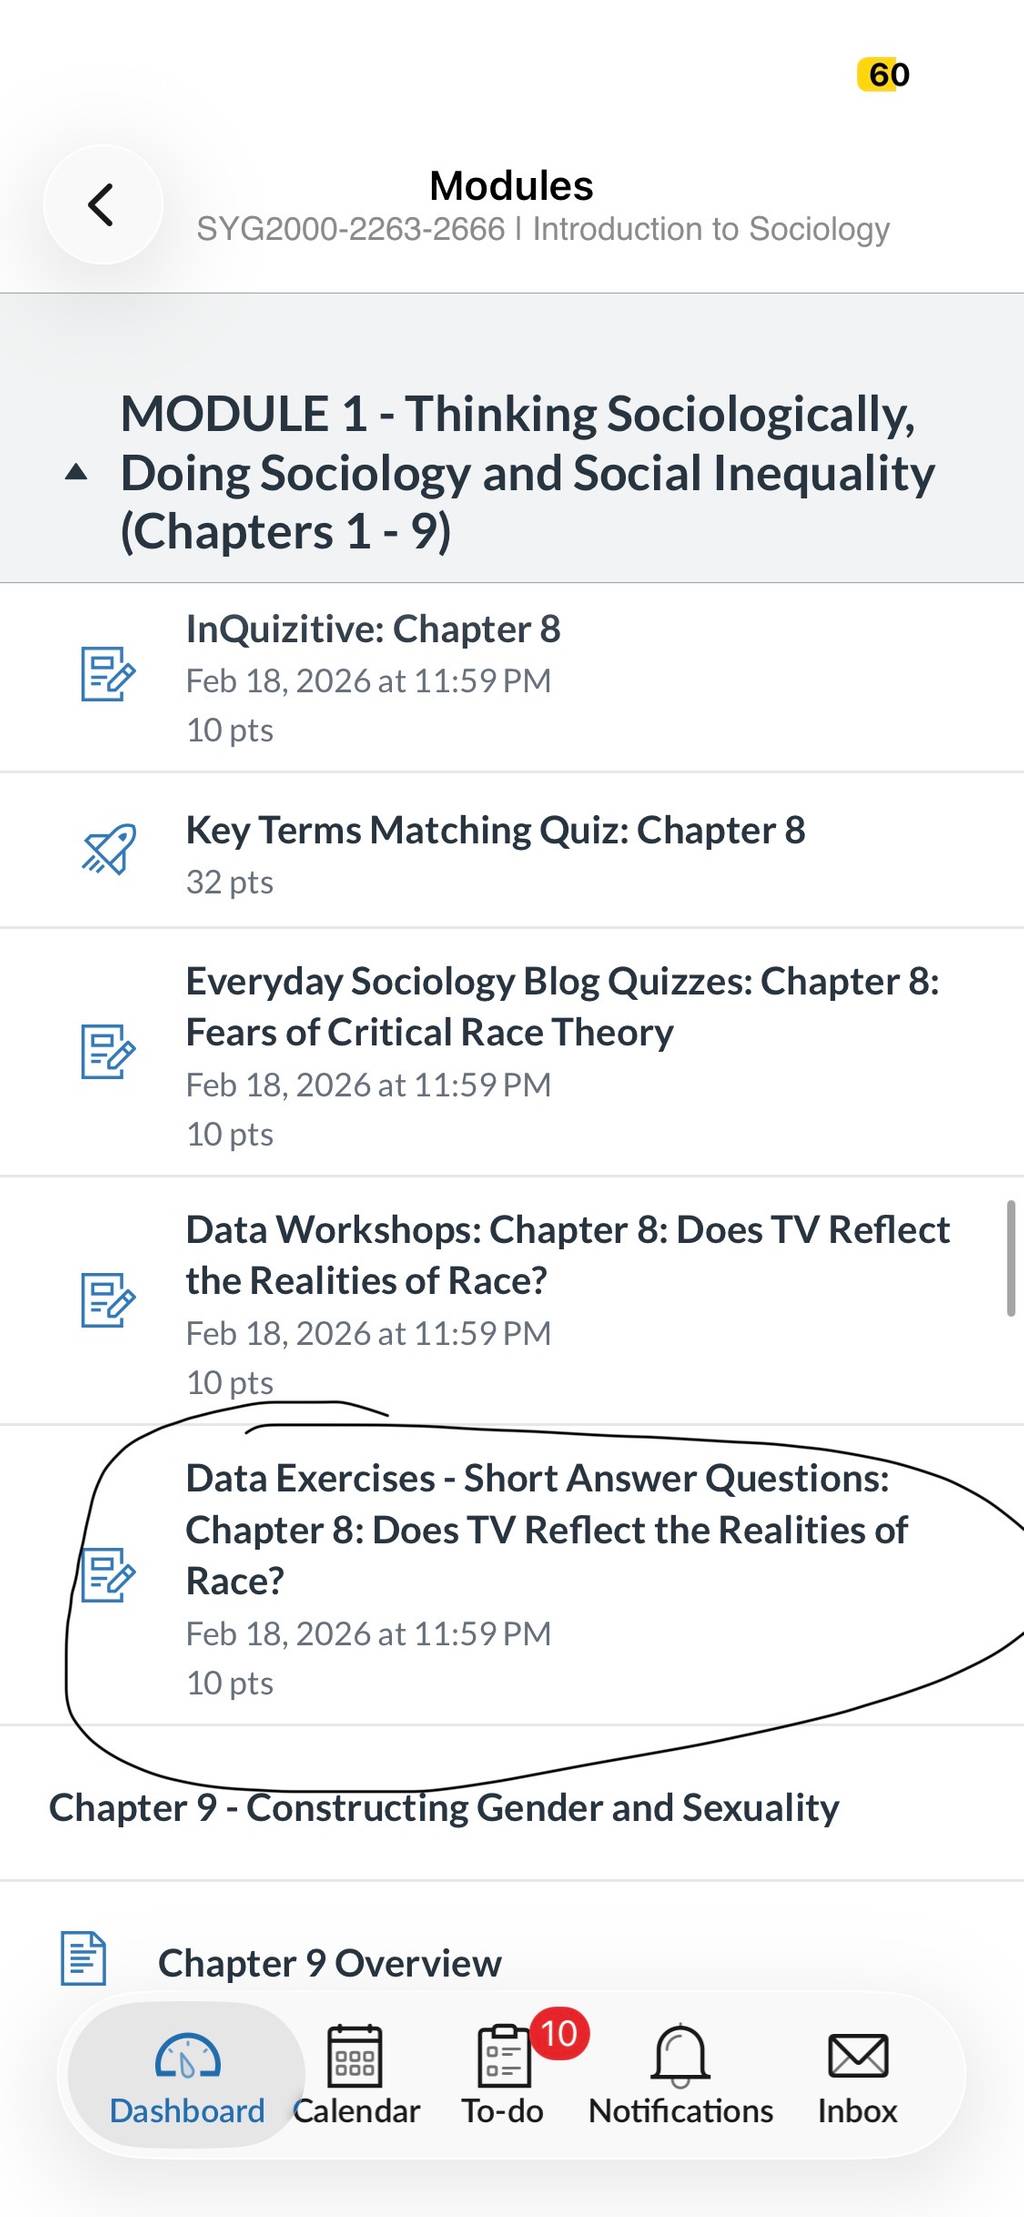Screen dimensions: 1024x2217
Task: Tap the back arrow button
Action: click(102, 205)
